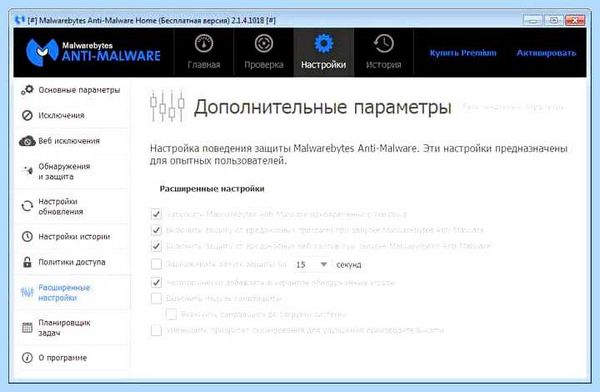Screen dimensions: 600x392
Task: Minimize the Malwarebytes window
Action: tap(533, 20)
